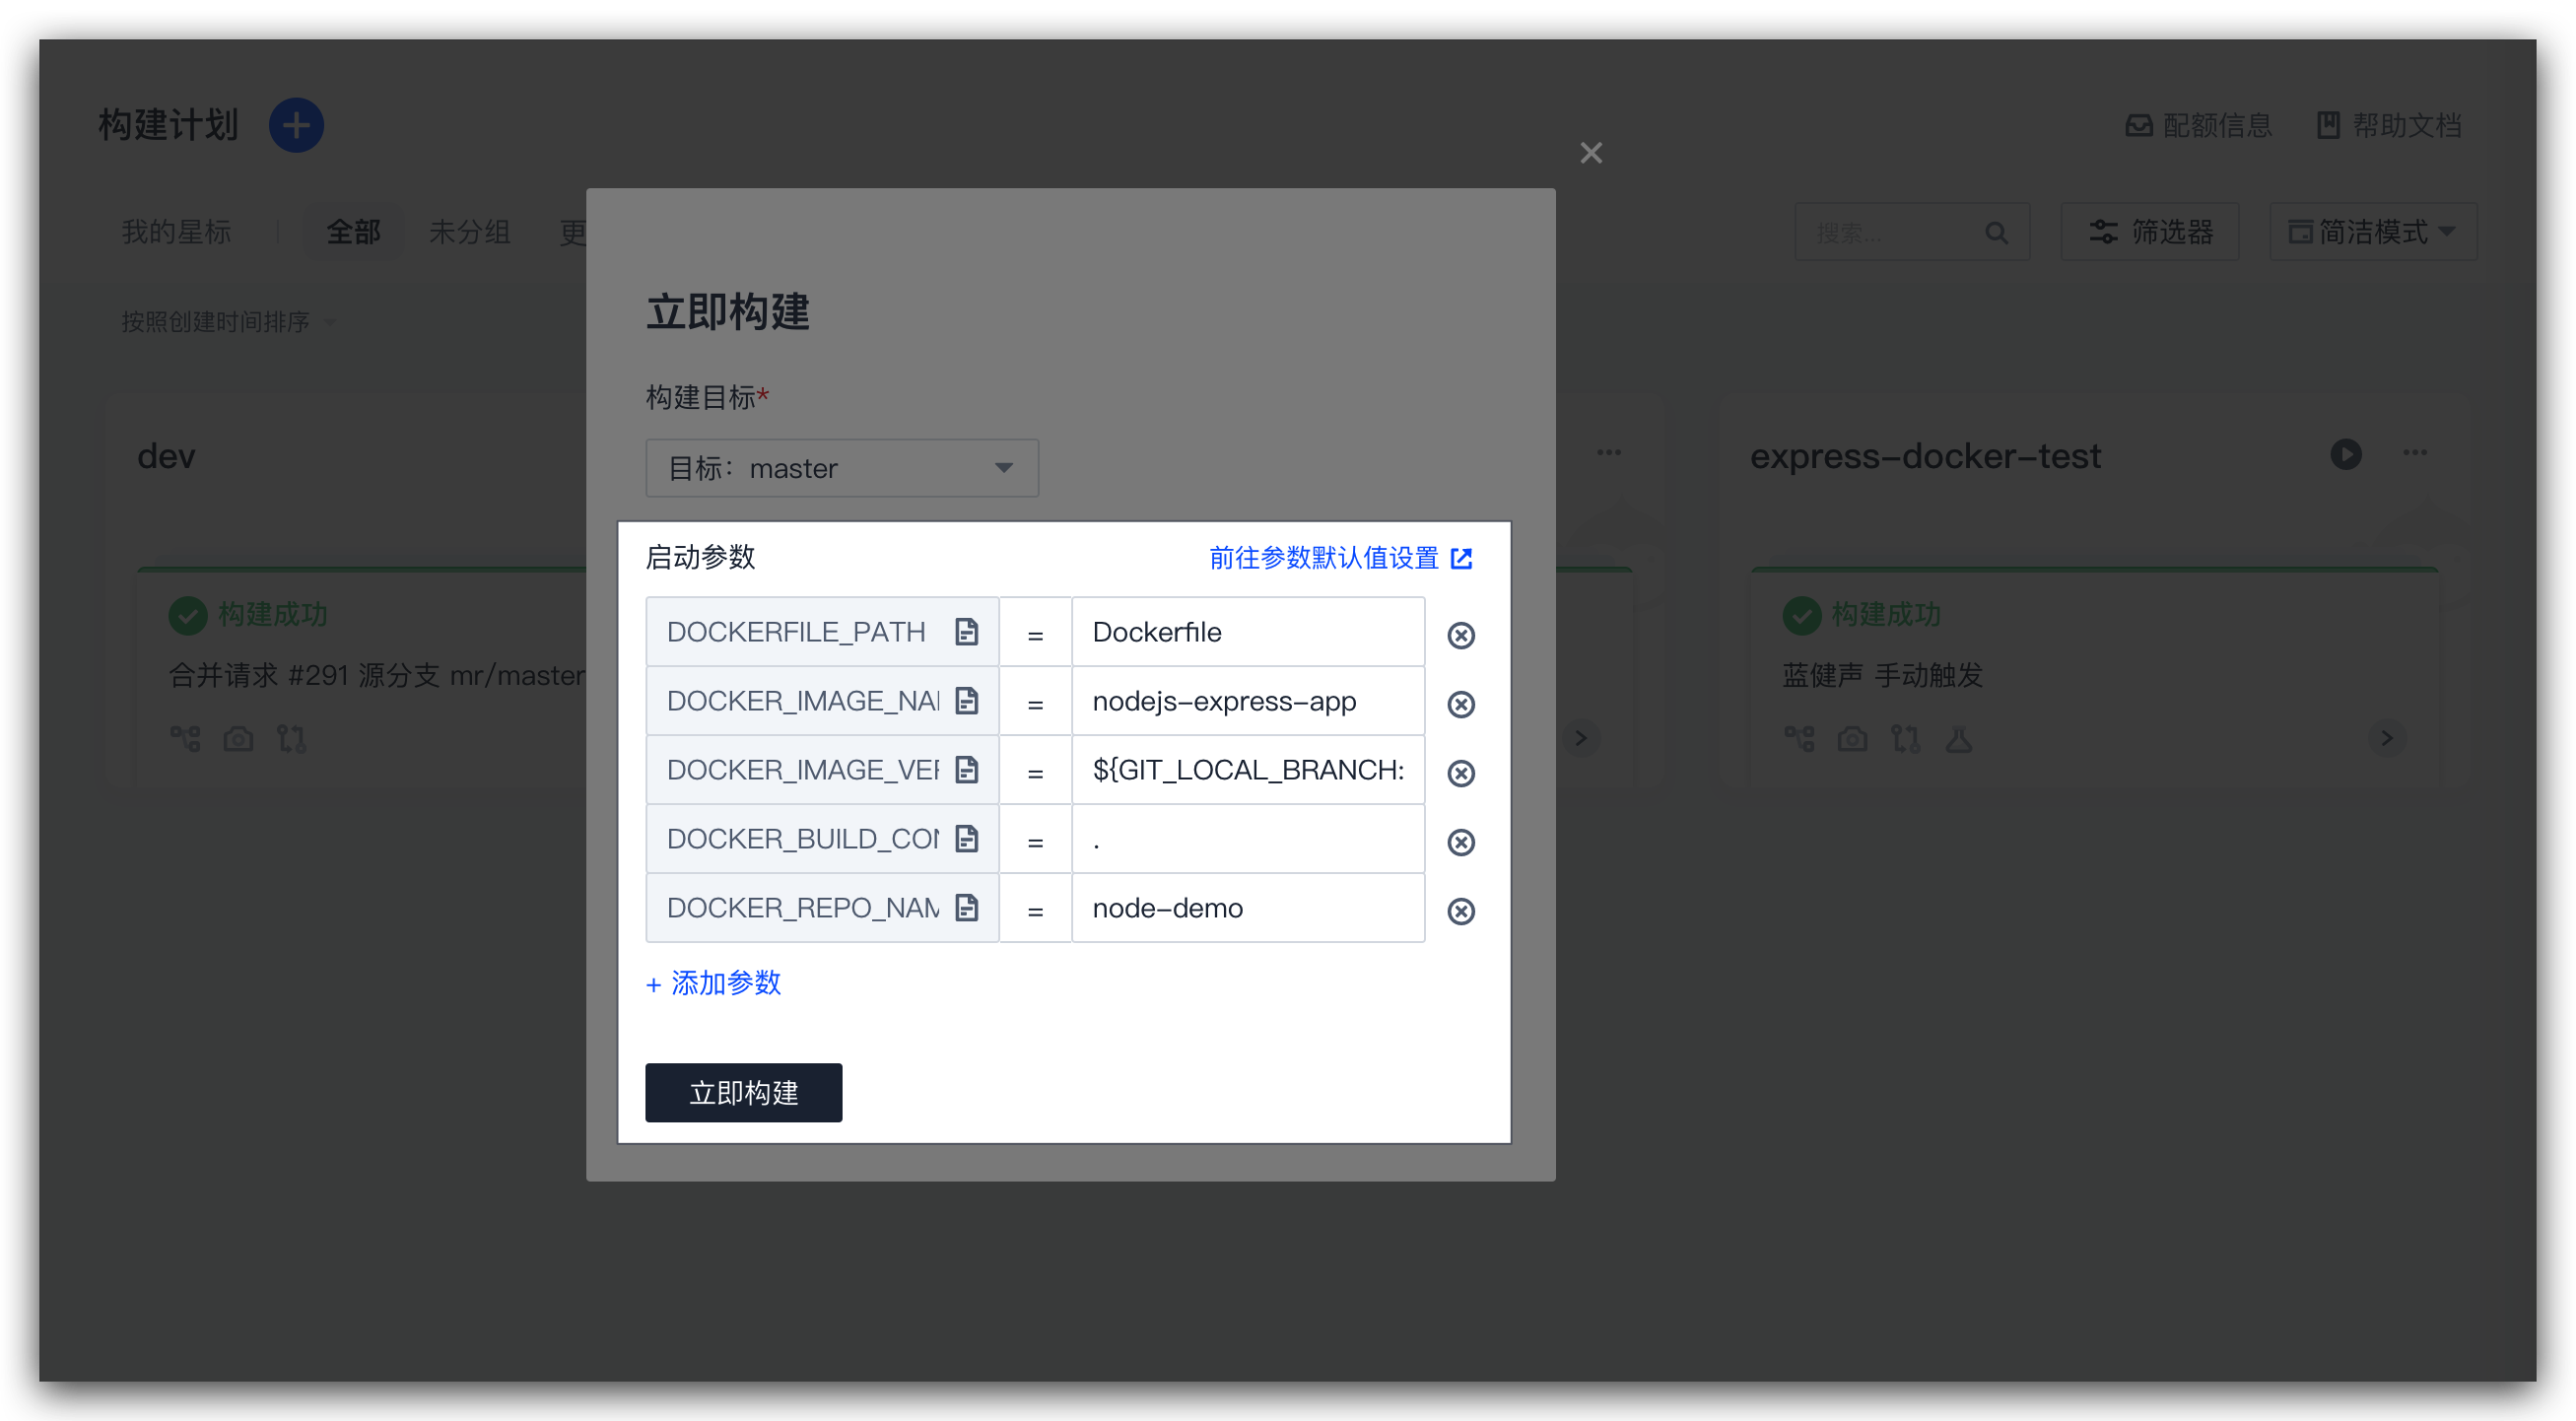2576x1421 pixels.
Task: Remove the nodejs-express-app parameter row
Action: [1461, 704]
